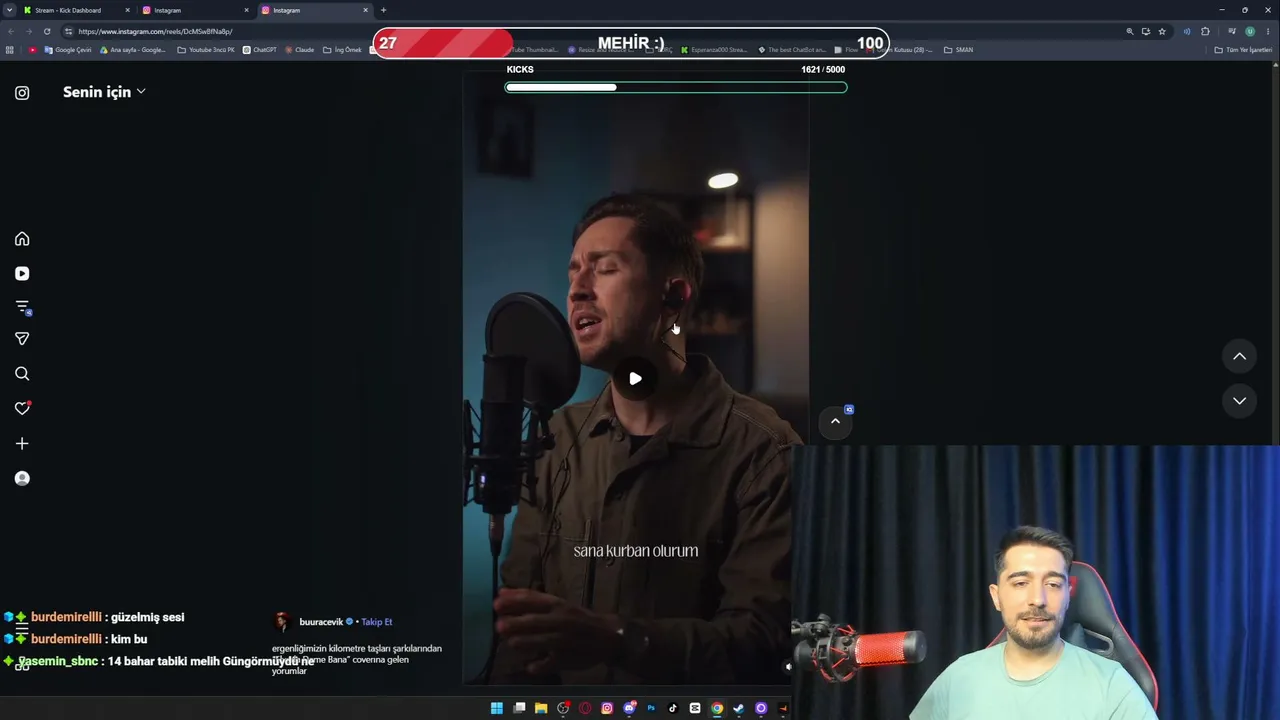This screenshot has height=720, width=1280.
Task: Open the İng Örnek bookmark folder
Action: click(x=342, y=50)
